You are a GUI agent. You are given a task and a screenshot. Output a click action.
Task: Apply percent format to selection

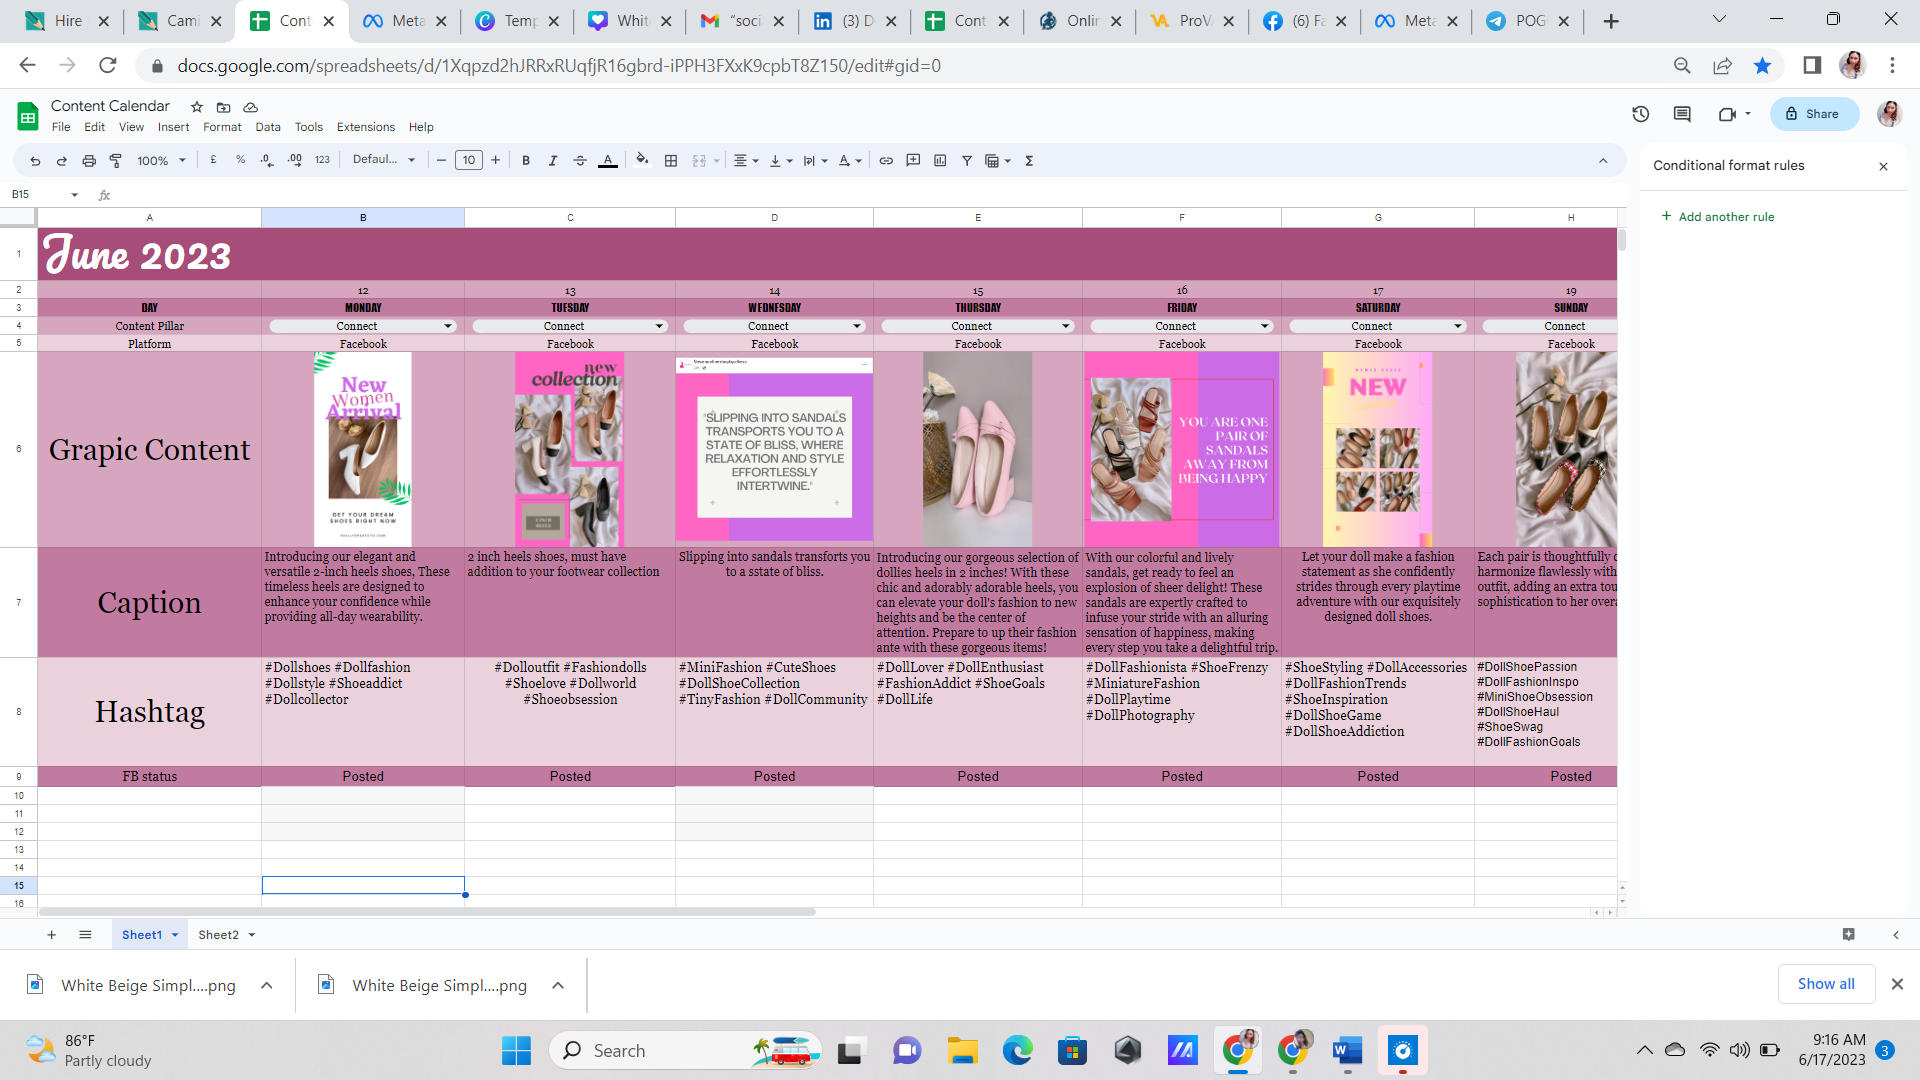240,160
